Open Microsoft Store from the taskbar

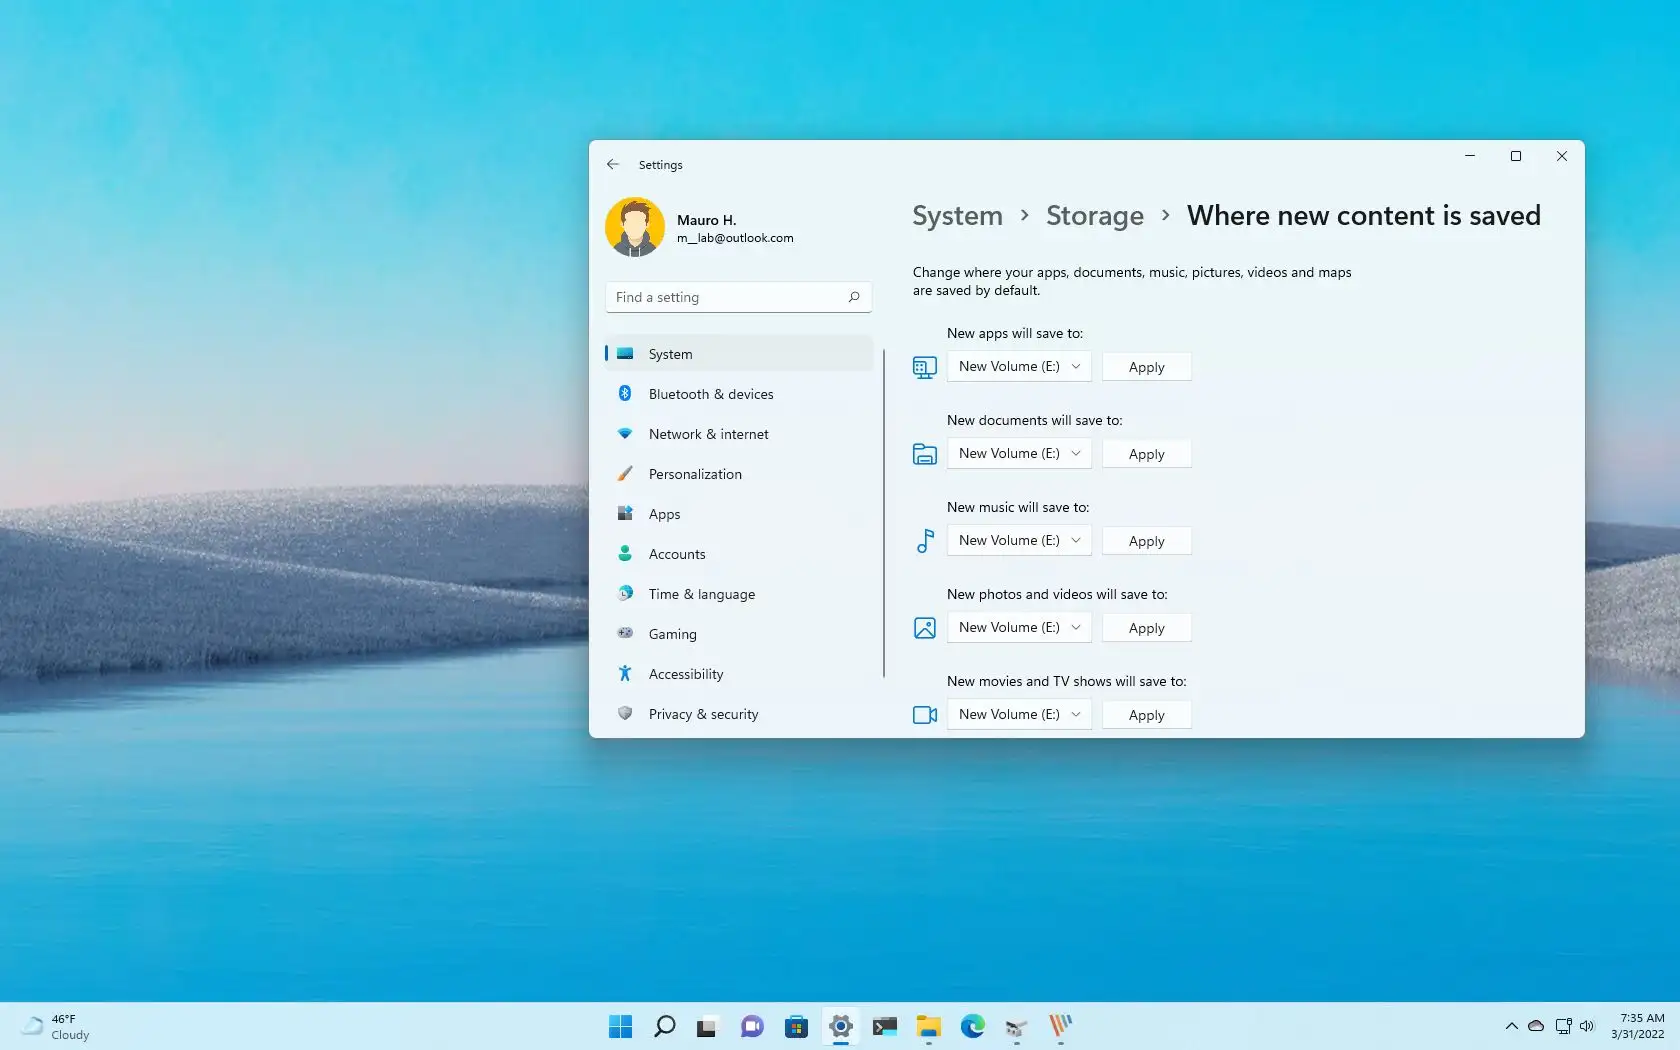pos(796,1026)
